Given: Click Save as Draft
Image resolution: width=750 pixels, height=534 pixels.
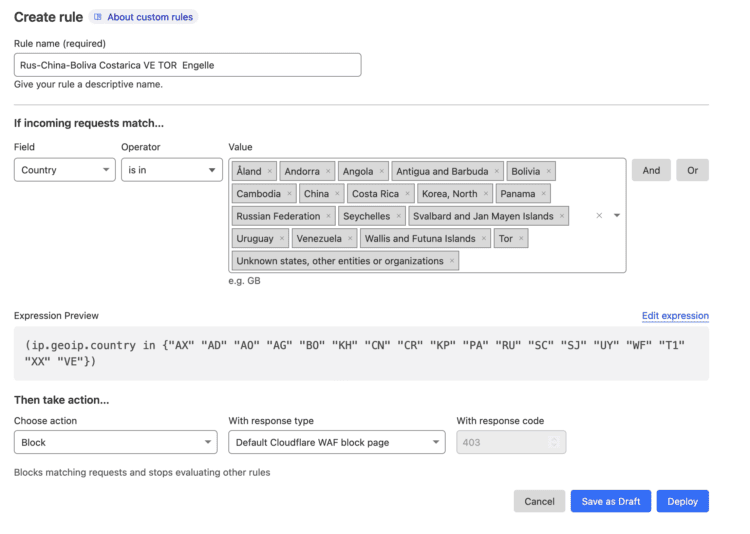Looking at the screenshot, I should [x=610, y=501].
